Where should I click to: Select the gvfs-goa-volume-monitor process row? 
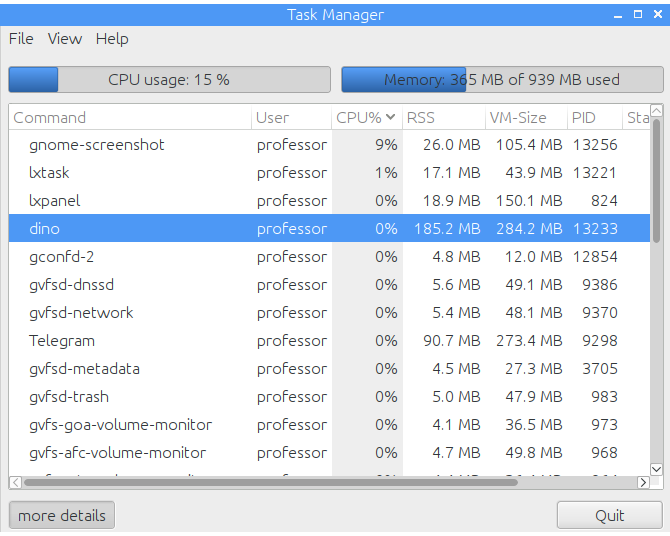click(329, 425)
